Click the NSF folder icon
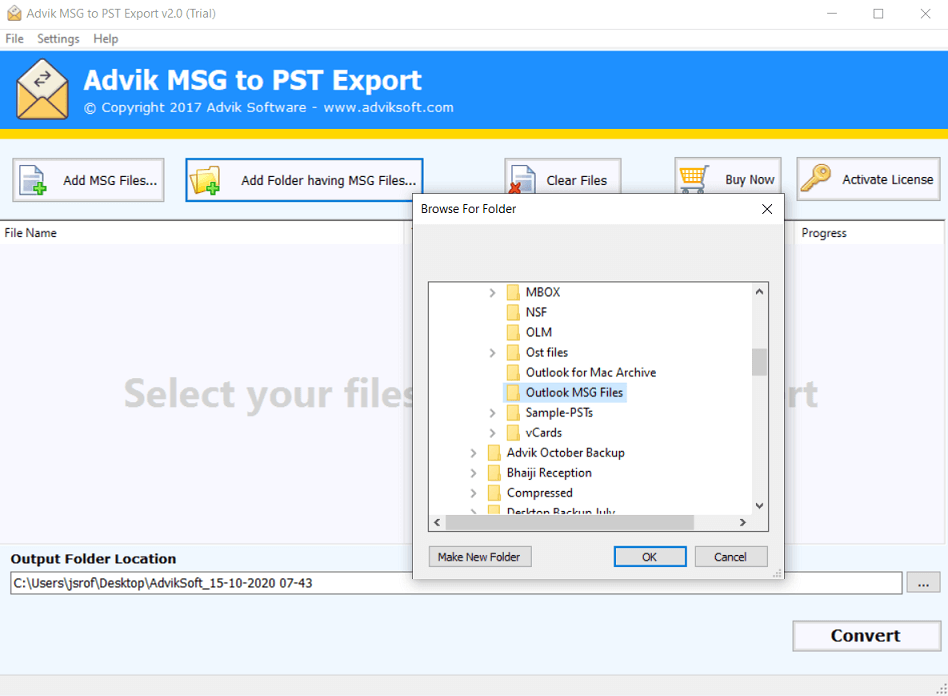The image size is (948, 696). (513, 313)
